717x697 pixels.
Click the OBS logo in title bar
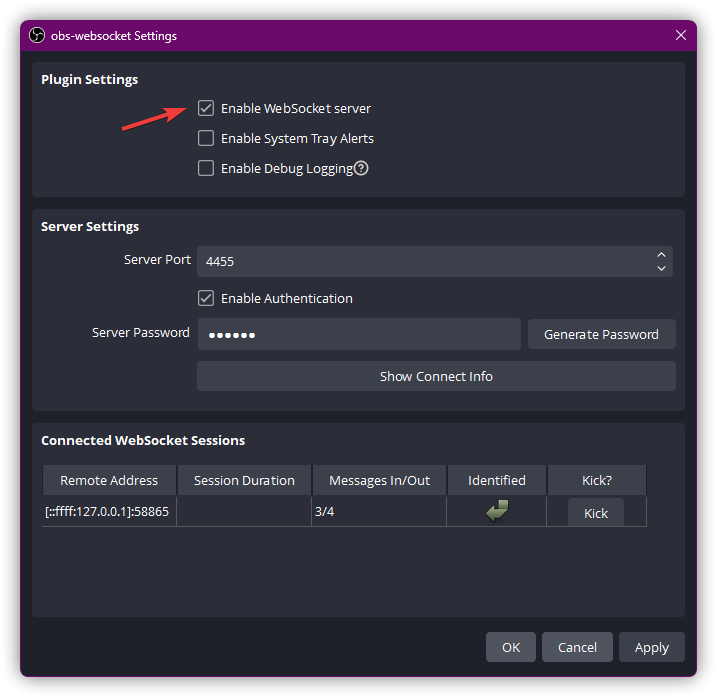point(37,35)
